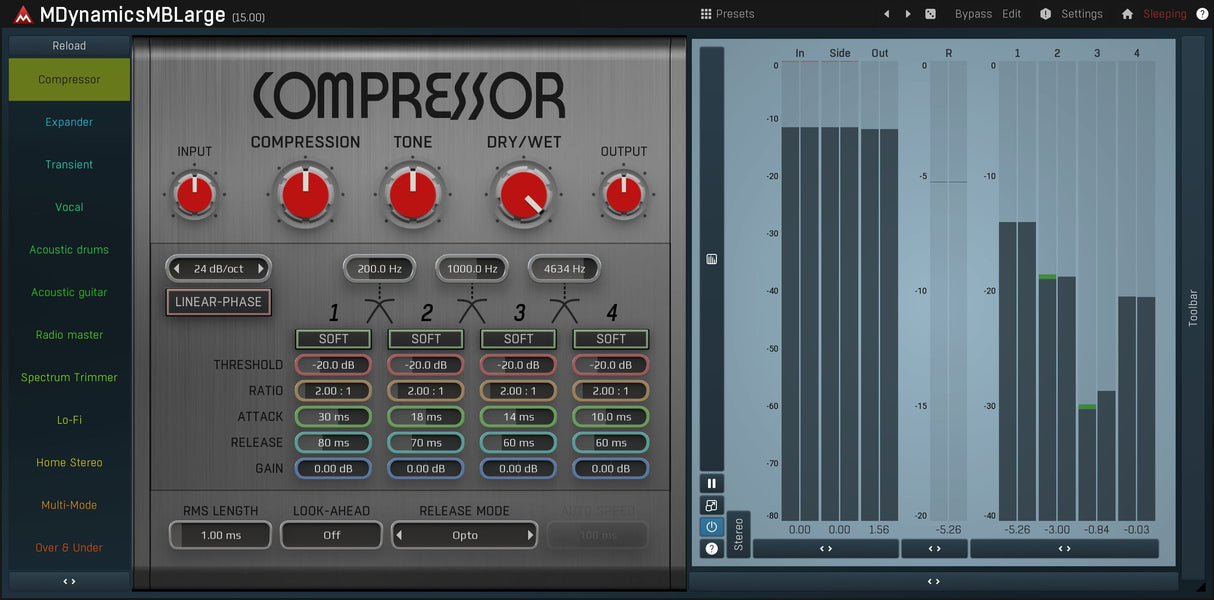Click the hexagon warning icon beside Settings

tap(1045, 14)
